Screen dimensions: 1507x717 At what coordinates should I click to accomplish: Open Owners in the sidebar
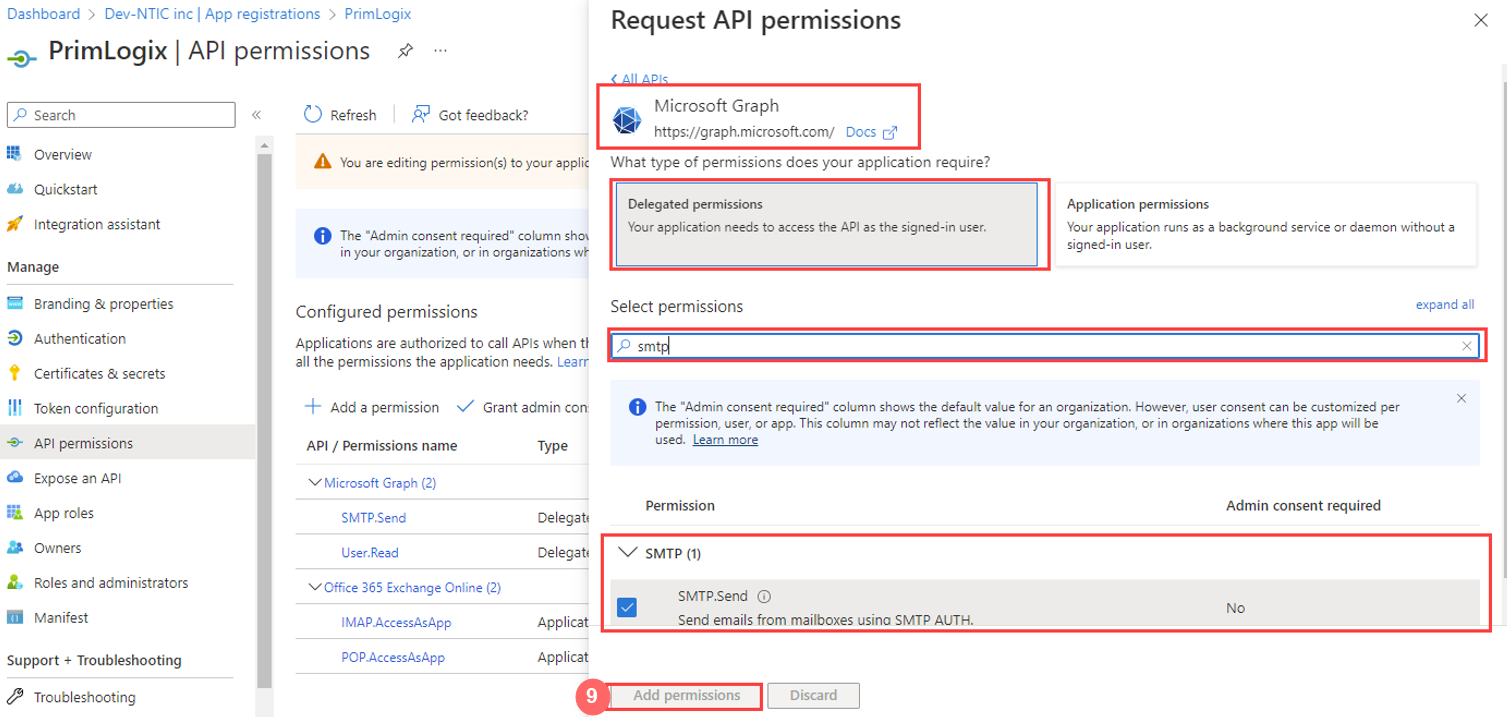pos(58,548)
